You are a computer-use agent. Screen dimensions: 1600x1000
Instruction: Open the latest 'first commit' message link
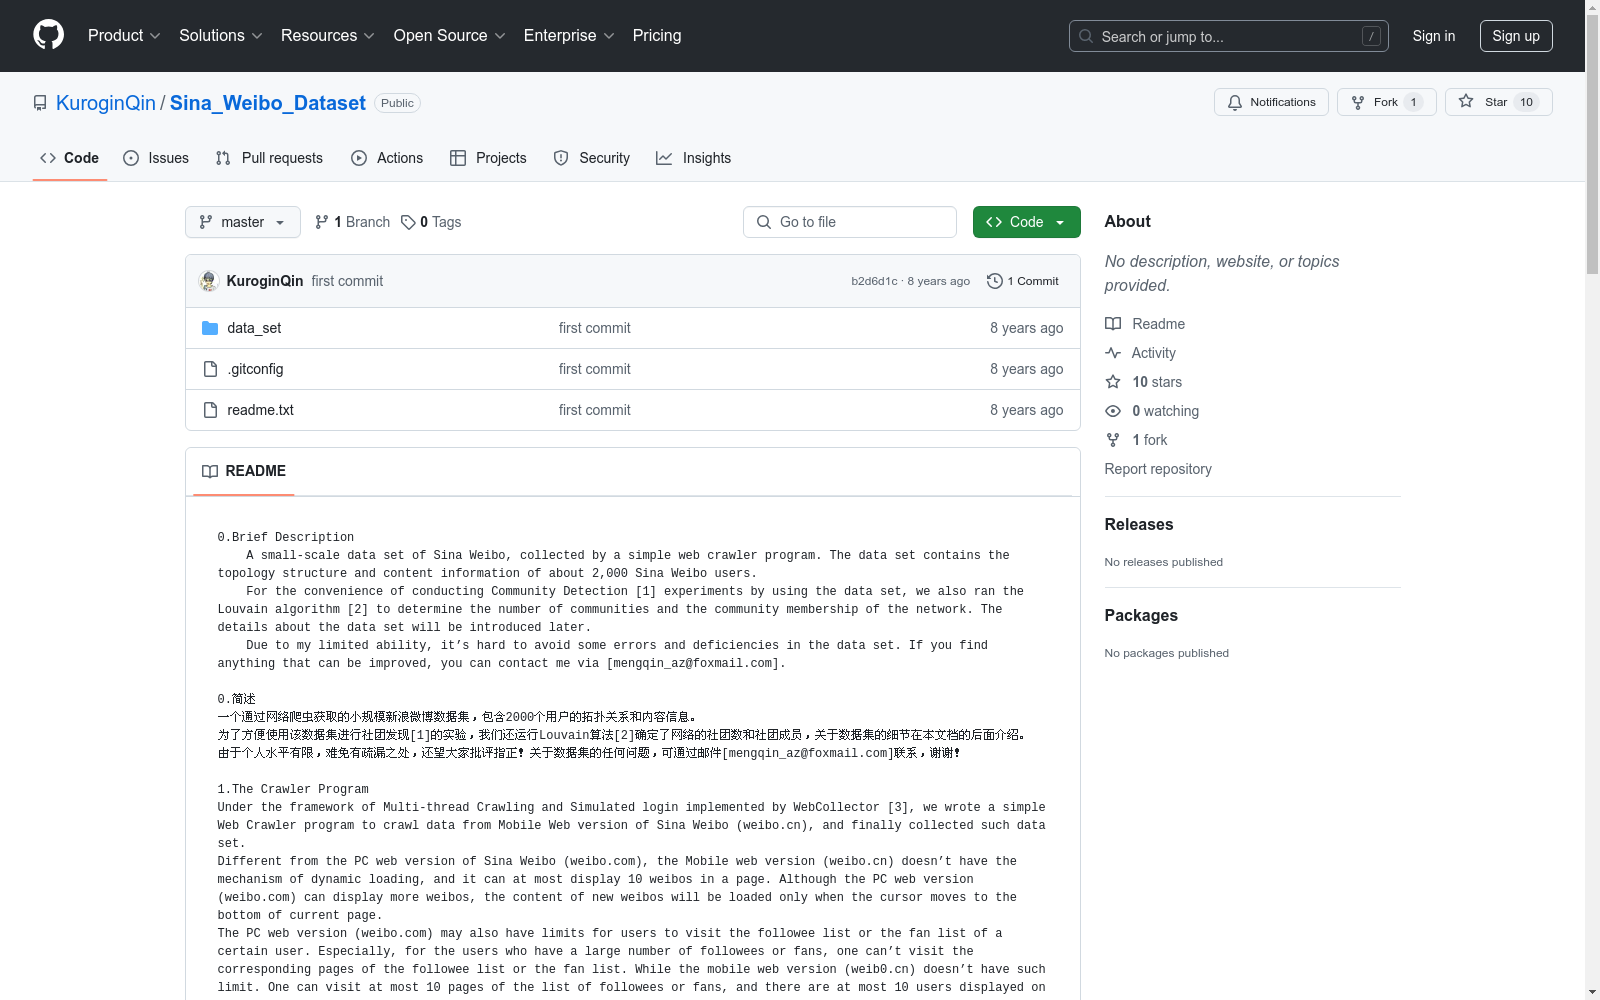click(347, 281)
